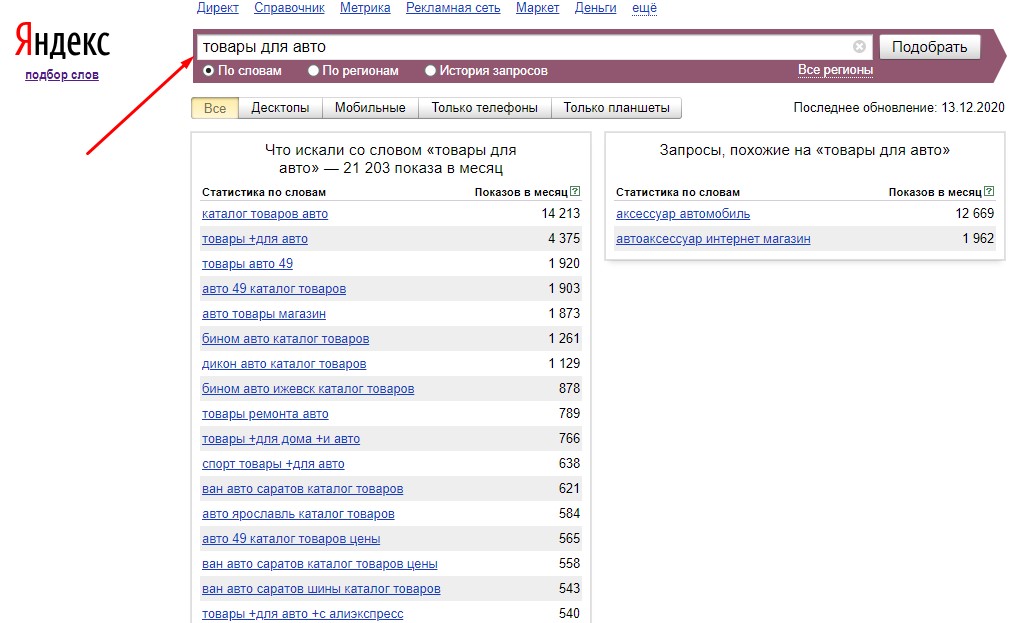Go to the Яндекс logo home page
The image size is (1014, 623).
tap(62, 41)
